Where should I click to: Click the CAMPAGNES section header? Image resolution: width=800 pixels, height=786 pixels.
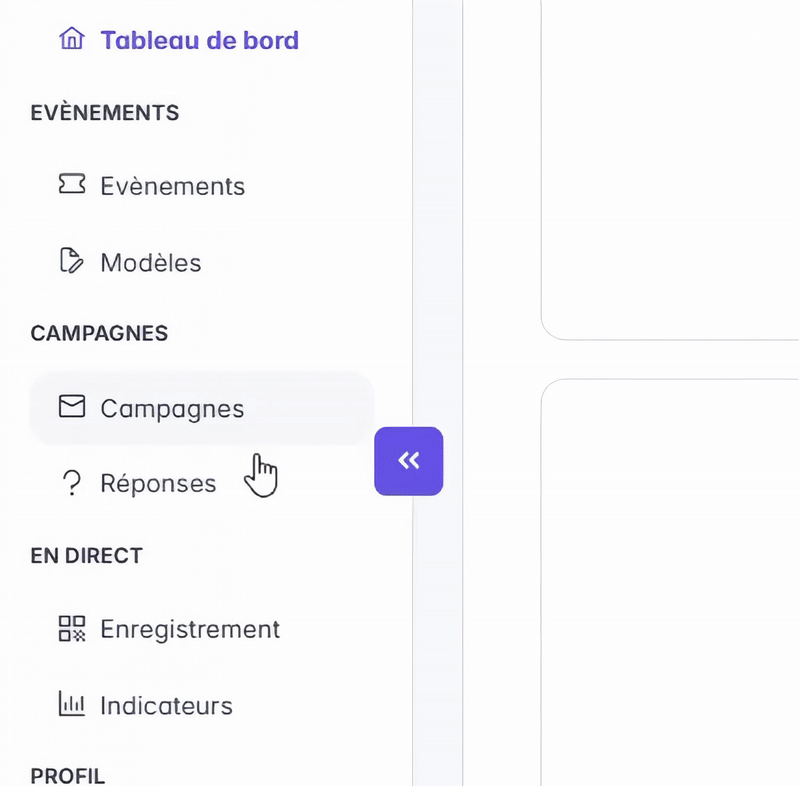(x=99, y=333)
